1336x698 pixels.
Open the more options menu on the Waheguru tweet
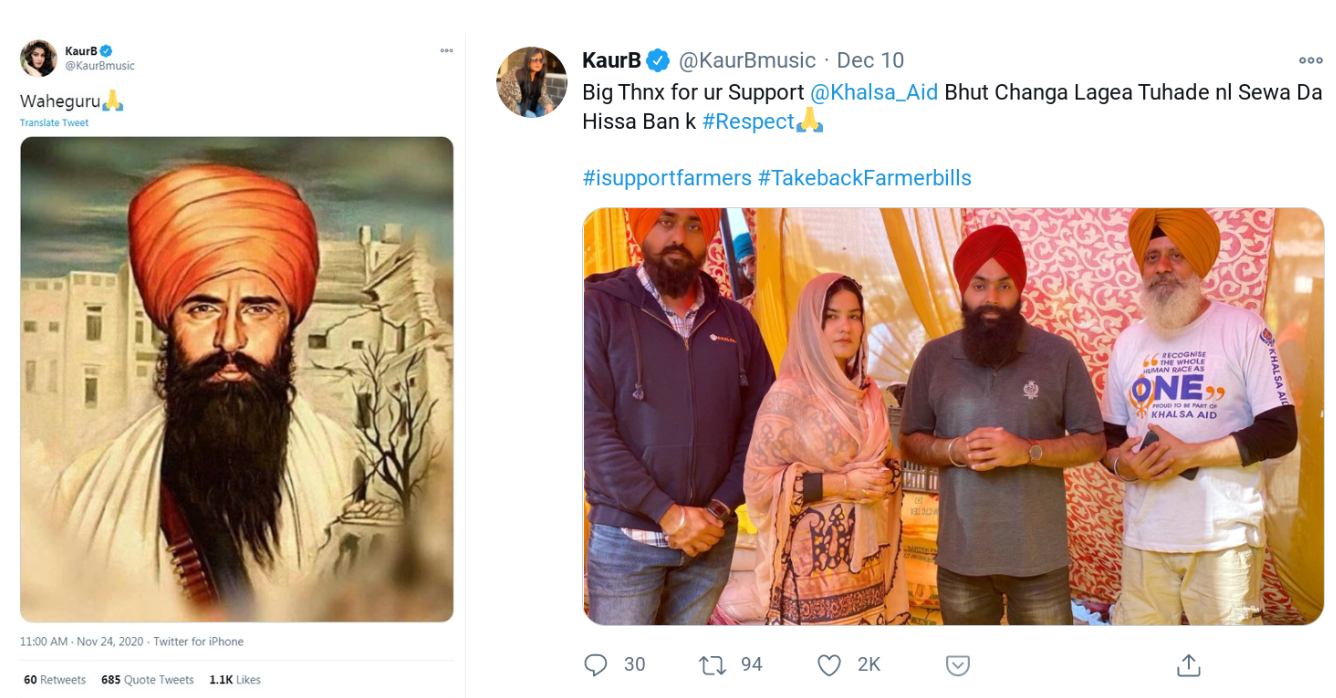pos(446,51)
